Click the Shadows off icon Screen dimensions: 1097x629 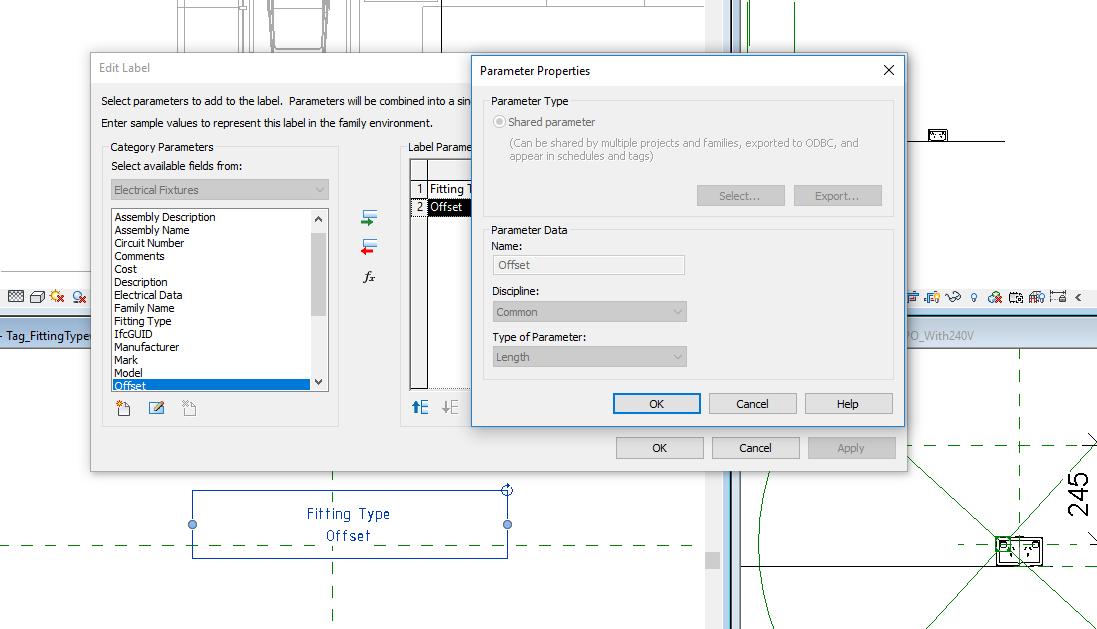(x=79, y=297)
